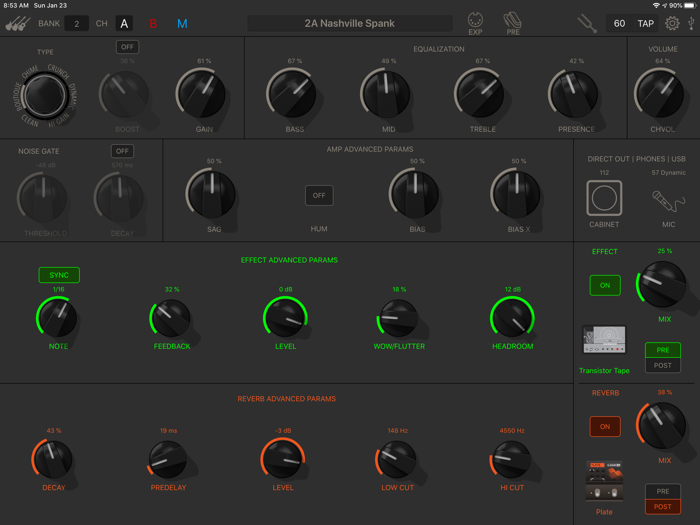Viewport: 700px width, 525px height.
Task: Open the settings gear icon
Action: click(672, 23)
